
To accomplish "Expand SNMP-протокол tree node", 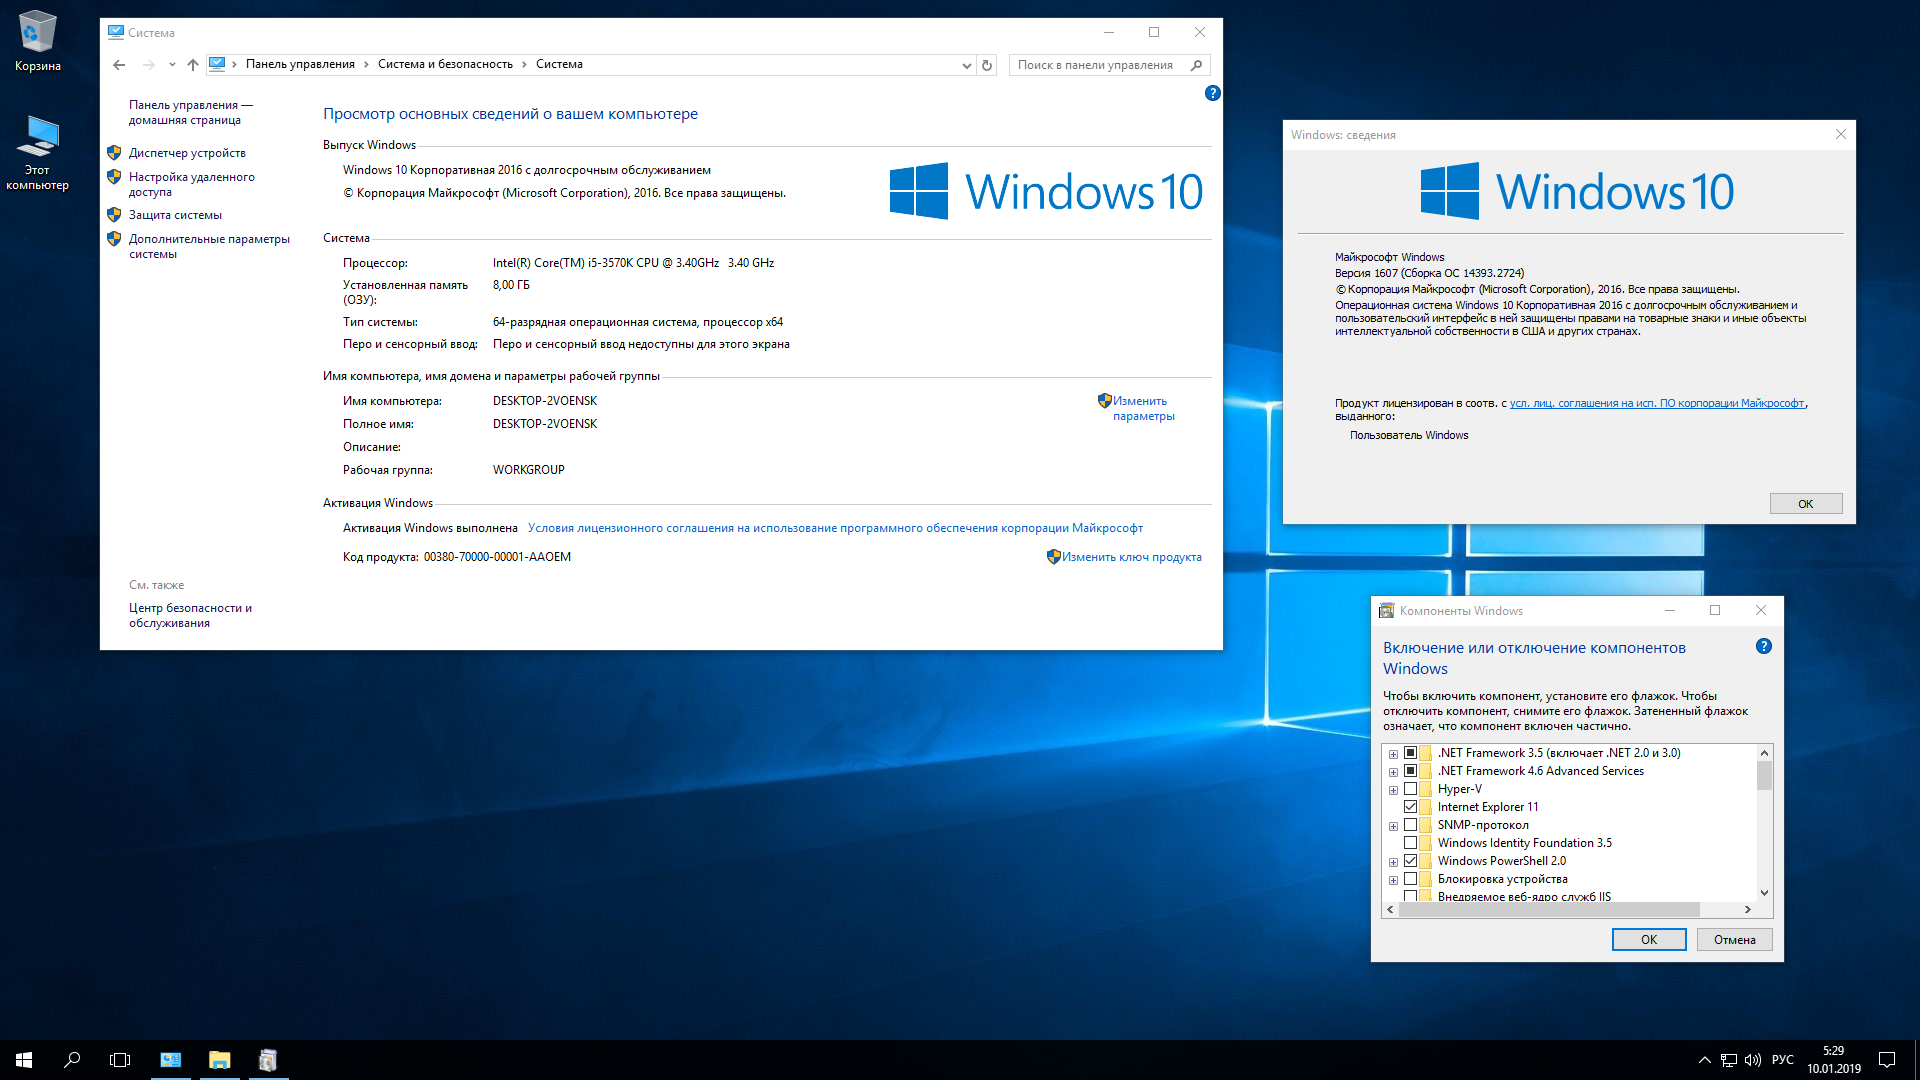I will [x=1393, y=826].
